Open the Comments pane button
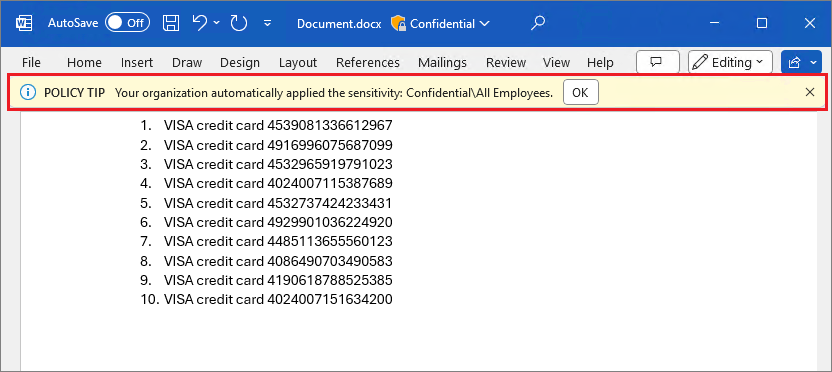 coord(657,62)
